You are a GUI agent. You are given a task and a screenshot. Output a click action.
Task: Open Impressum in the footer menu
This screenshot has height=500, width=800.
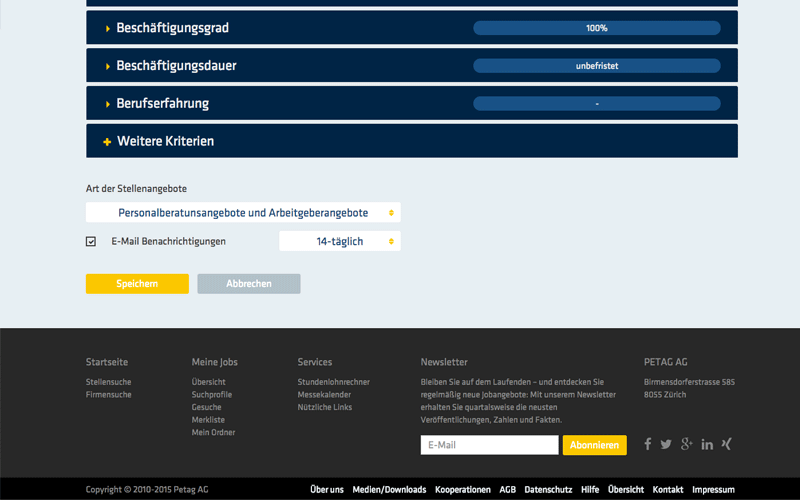tap(713, 490)
